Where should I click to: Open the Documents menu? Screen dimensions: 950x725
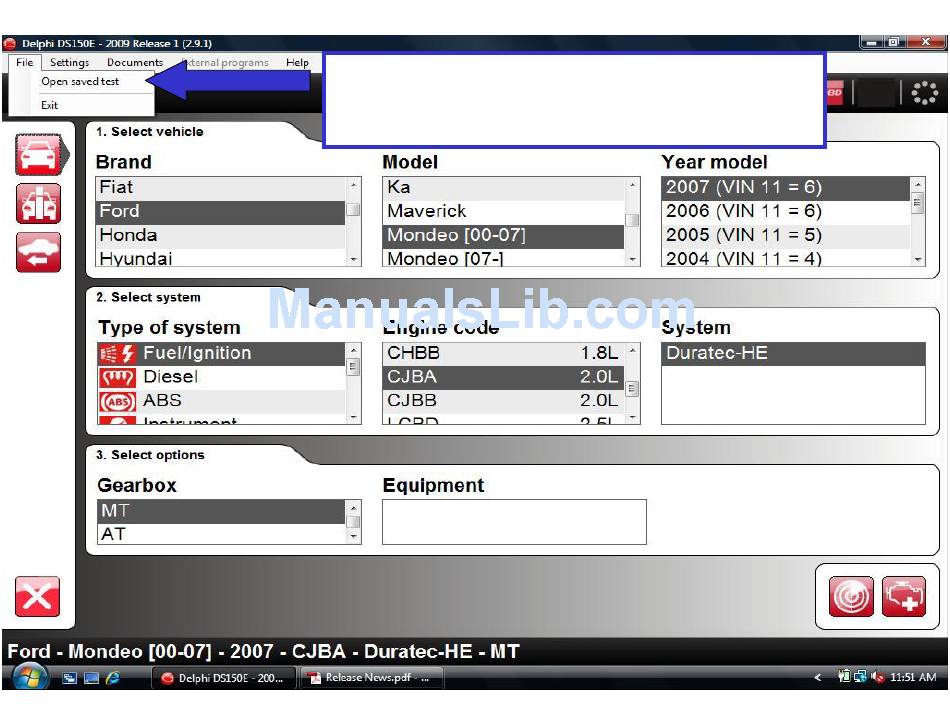tap(135, 62)
